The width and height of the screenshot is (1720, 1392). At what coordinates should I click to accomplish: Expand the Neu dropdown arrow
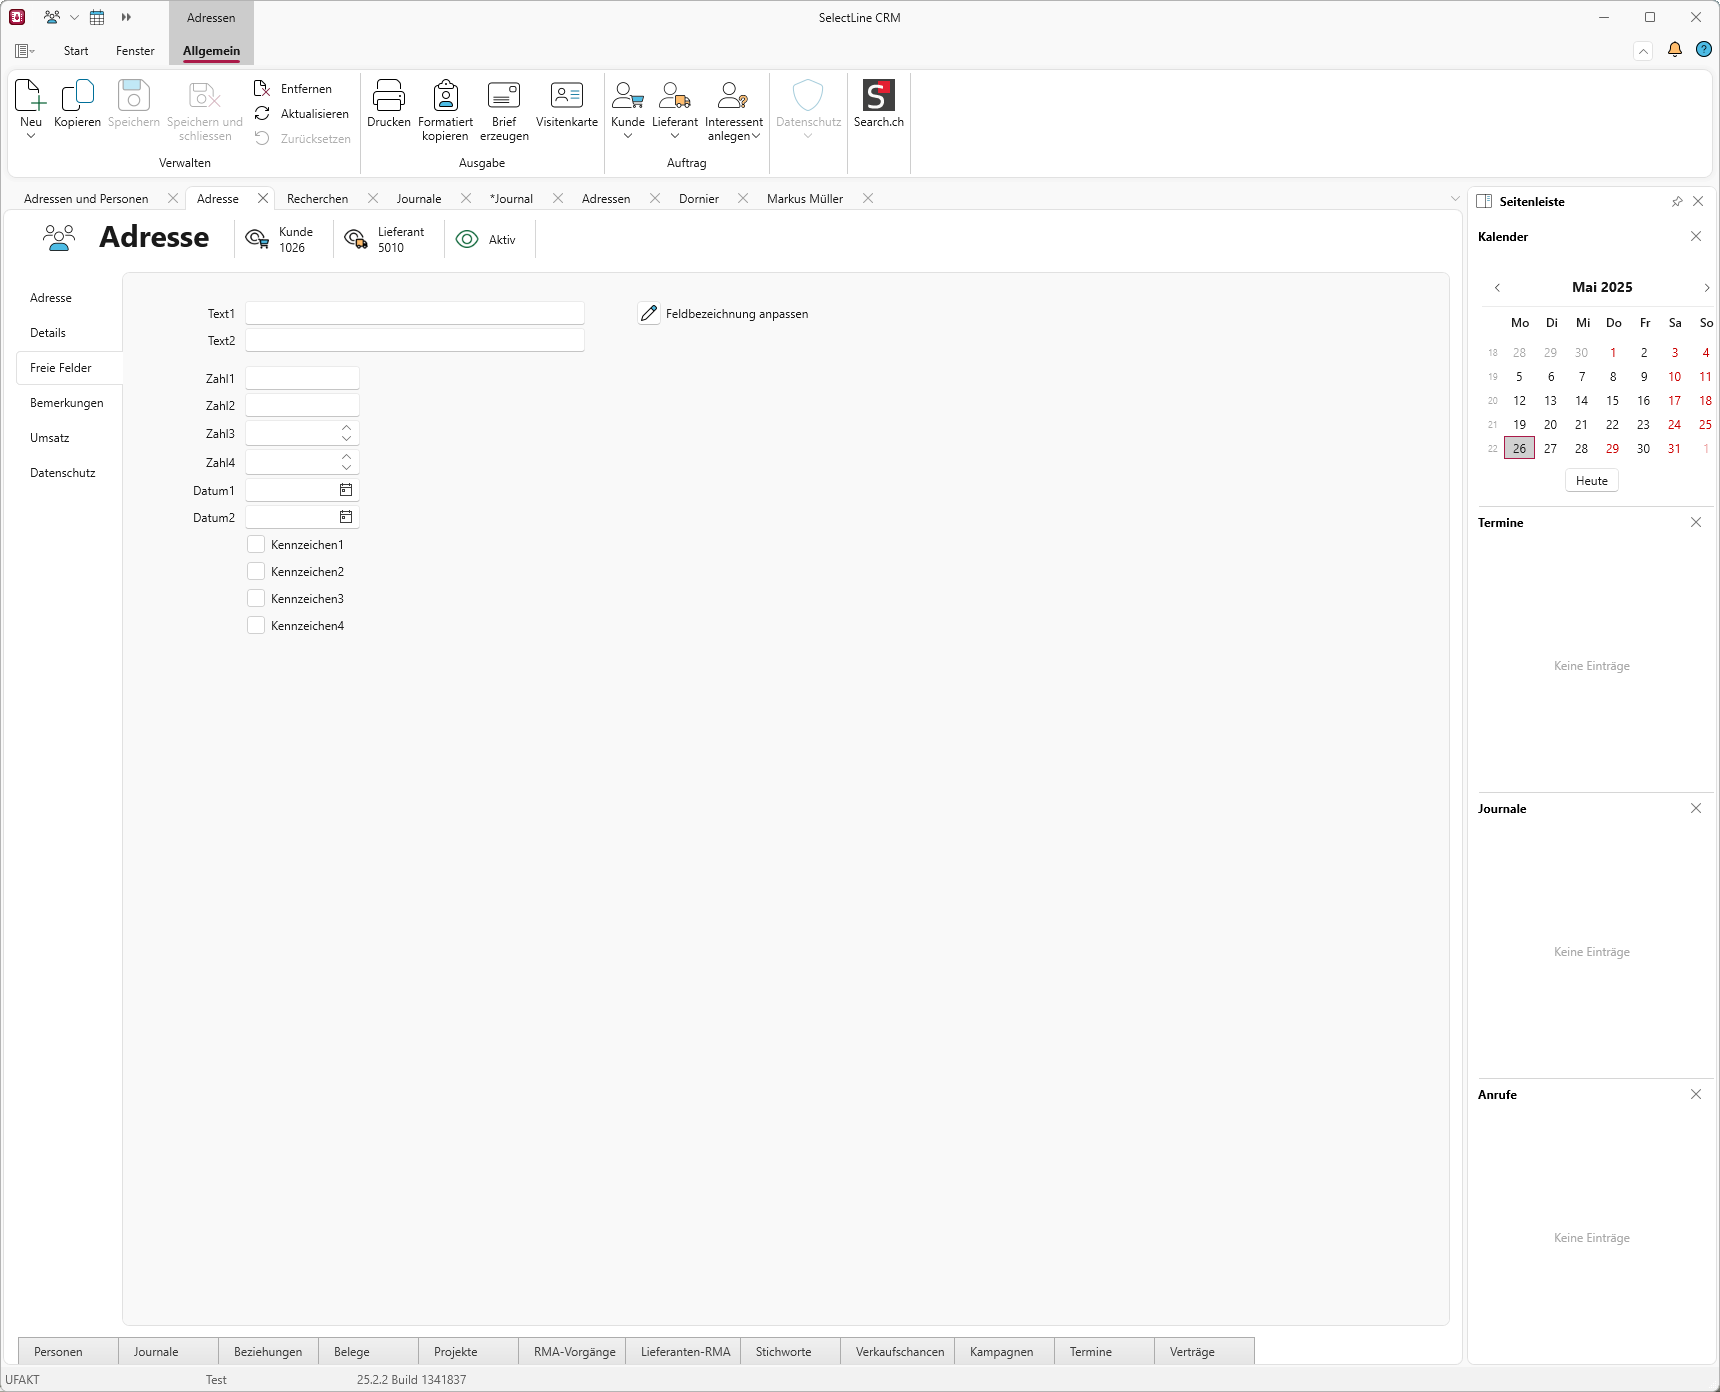(31, 136)
